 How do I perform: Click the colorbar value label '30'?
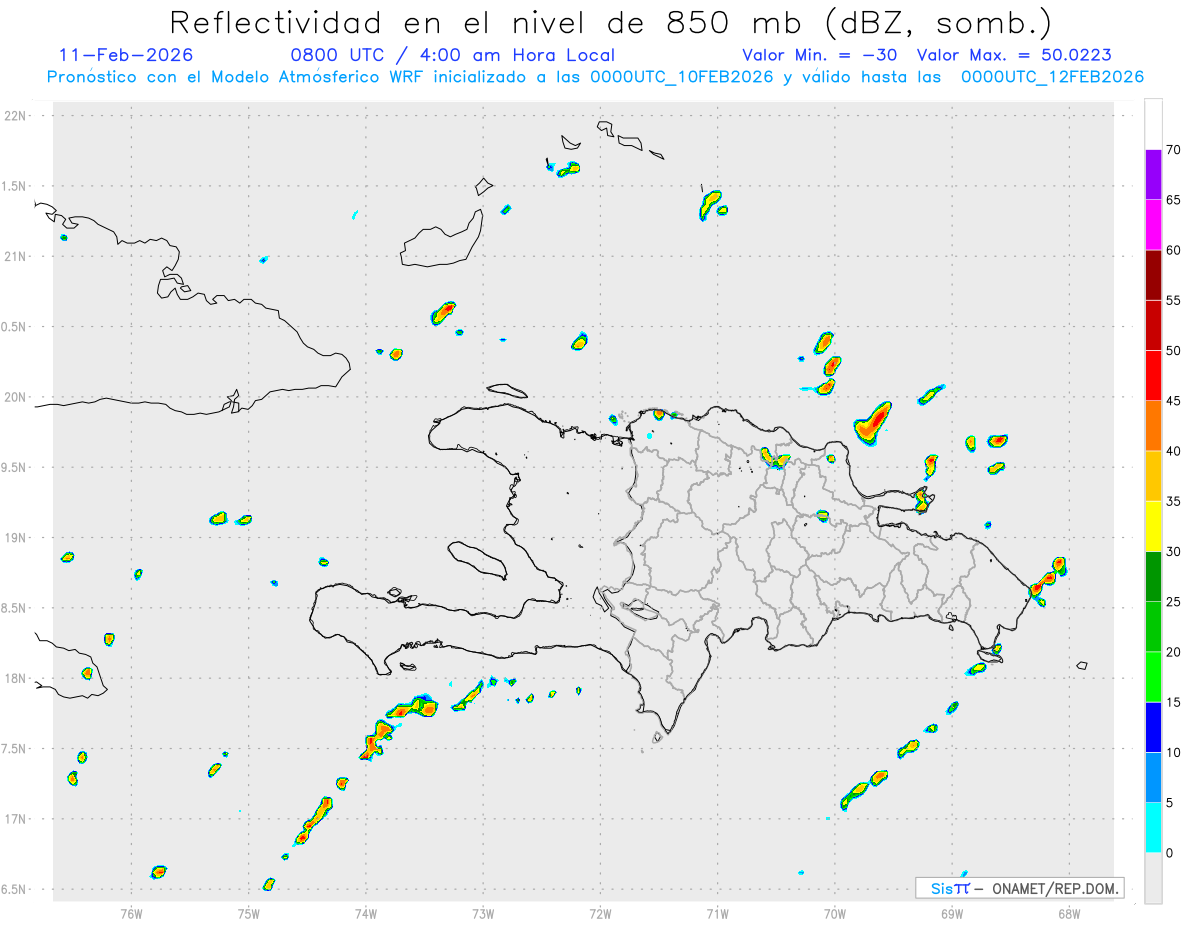click(1174, 551)
